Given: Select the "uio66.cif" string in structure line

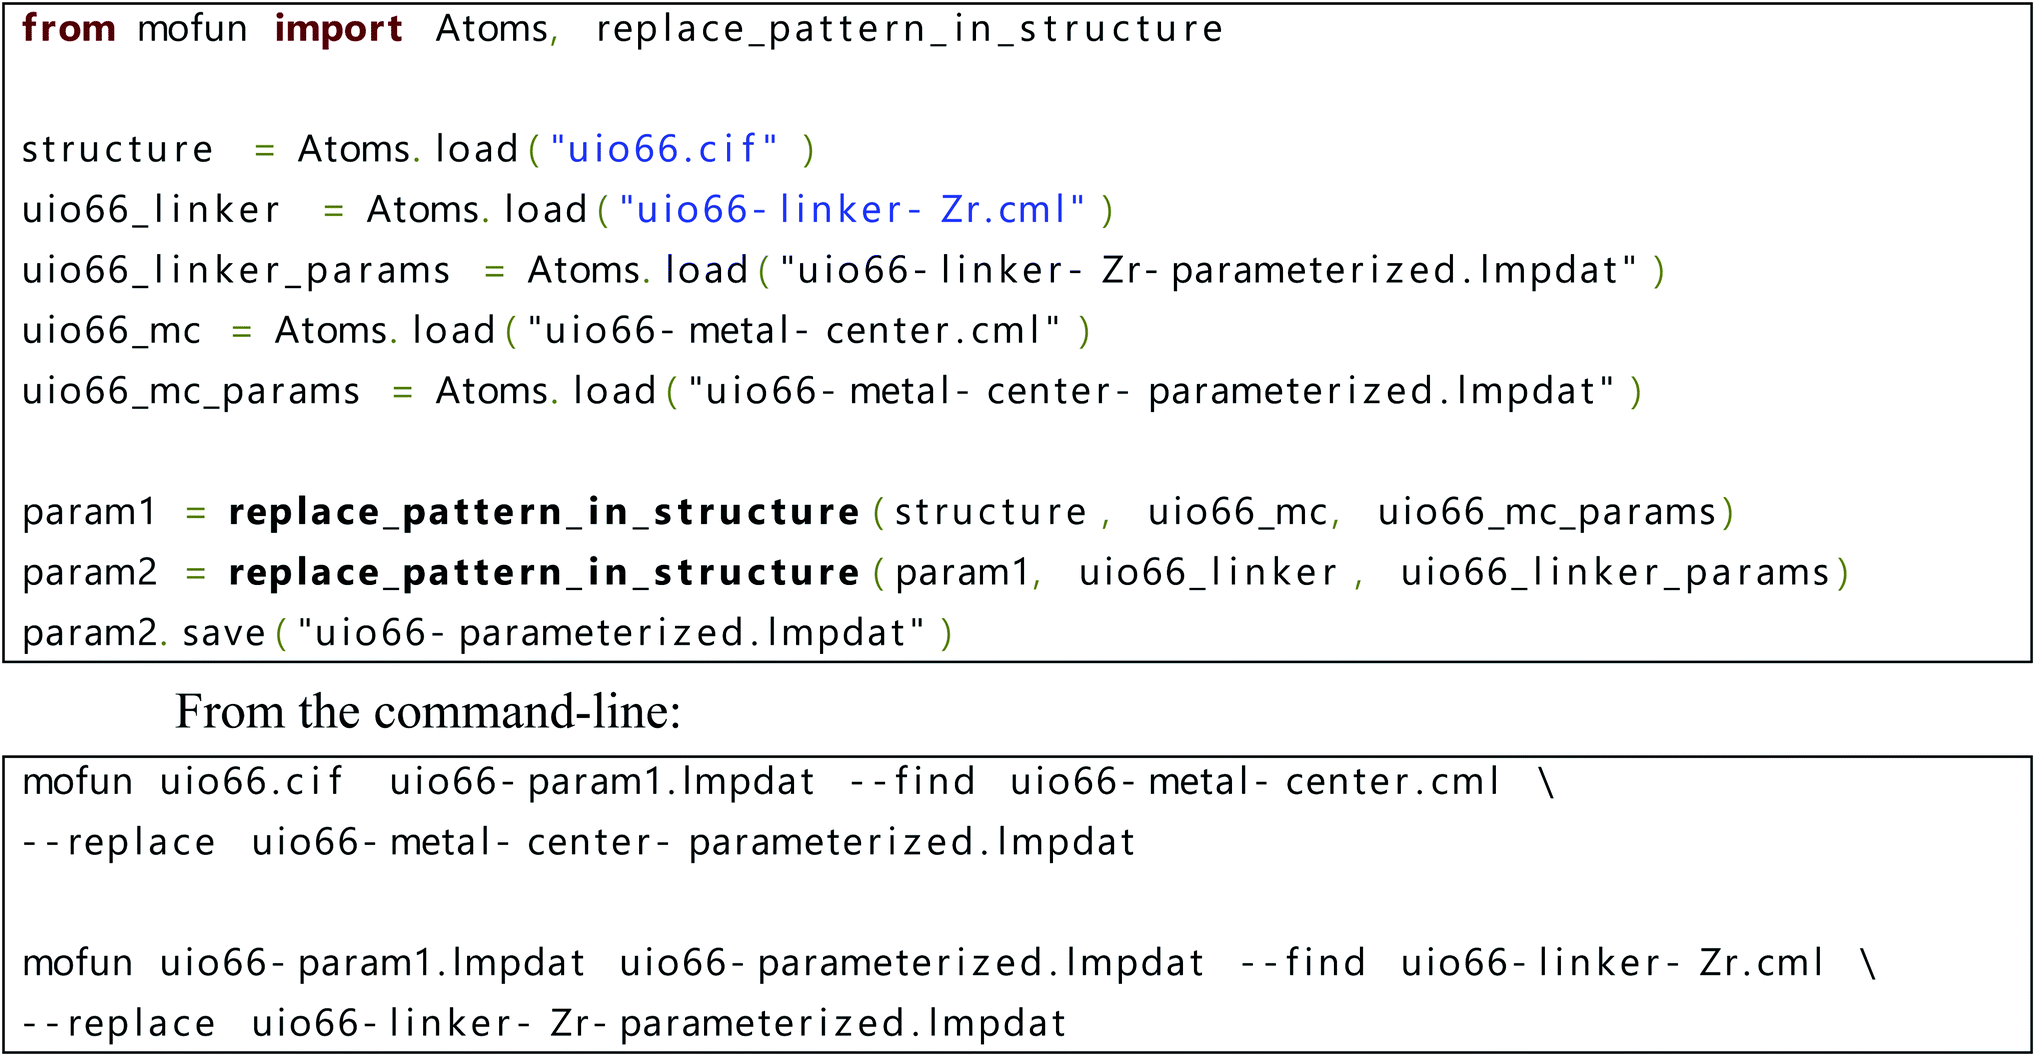Looking at the screenshot, I should [664, 150].
